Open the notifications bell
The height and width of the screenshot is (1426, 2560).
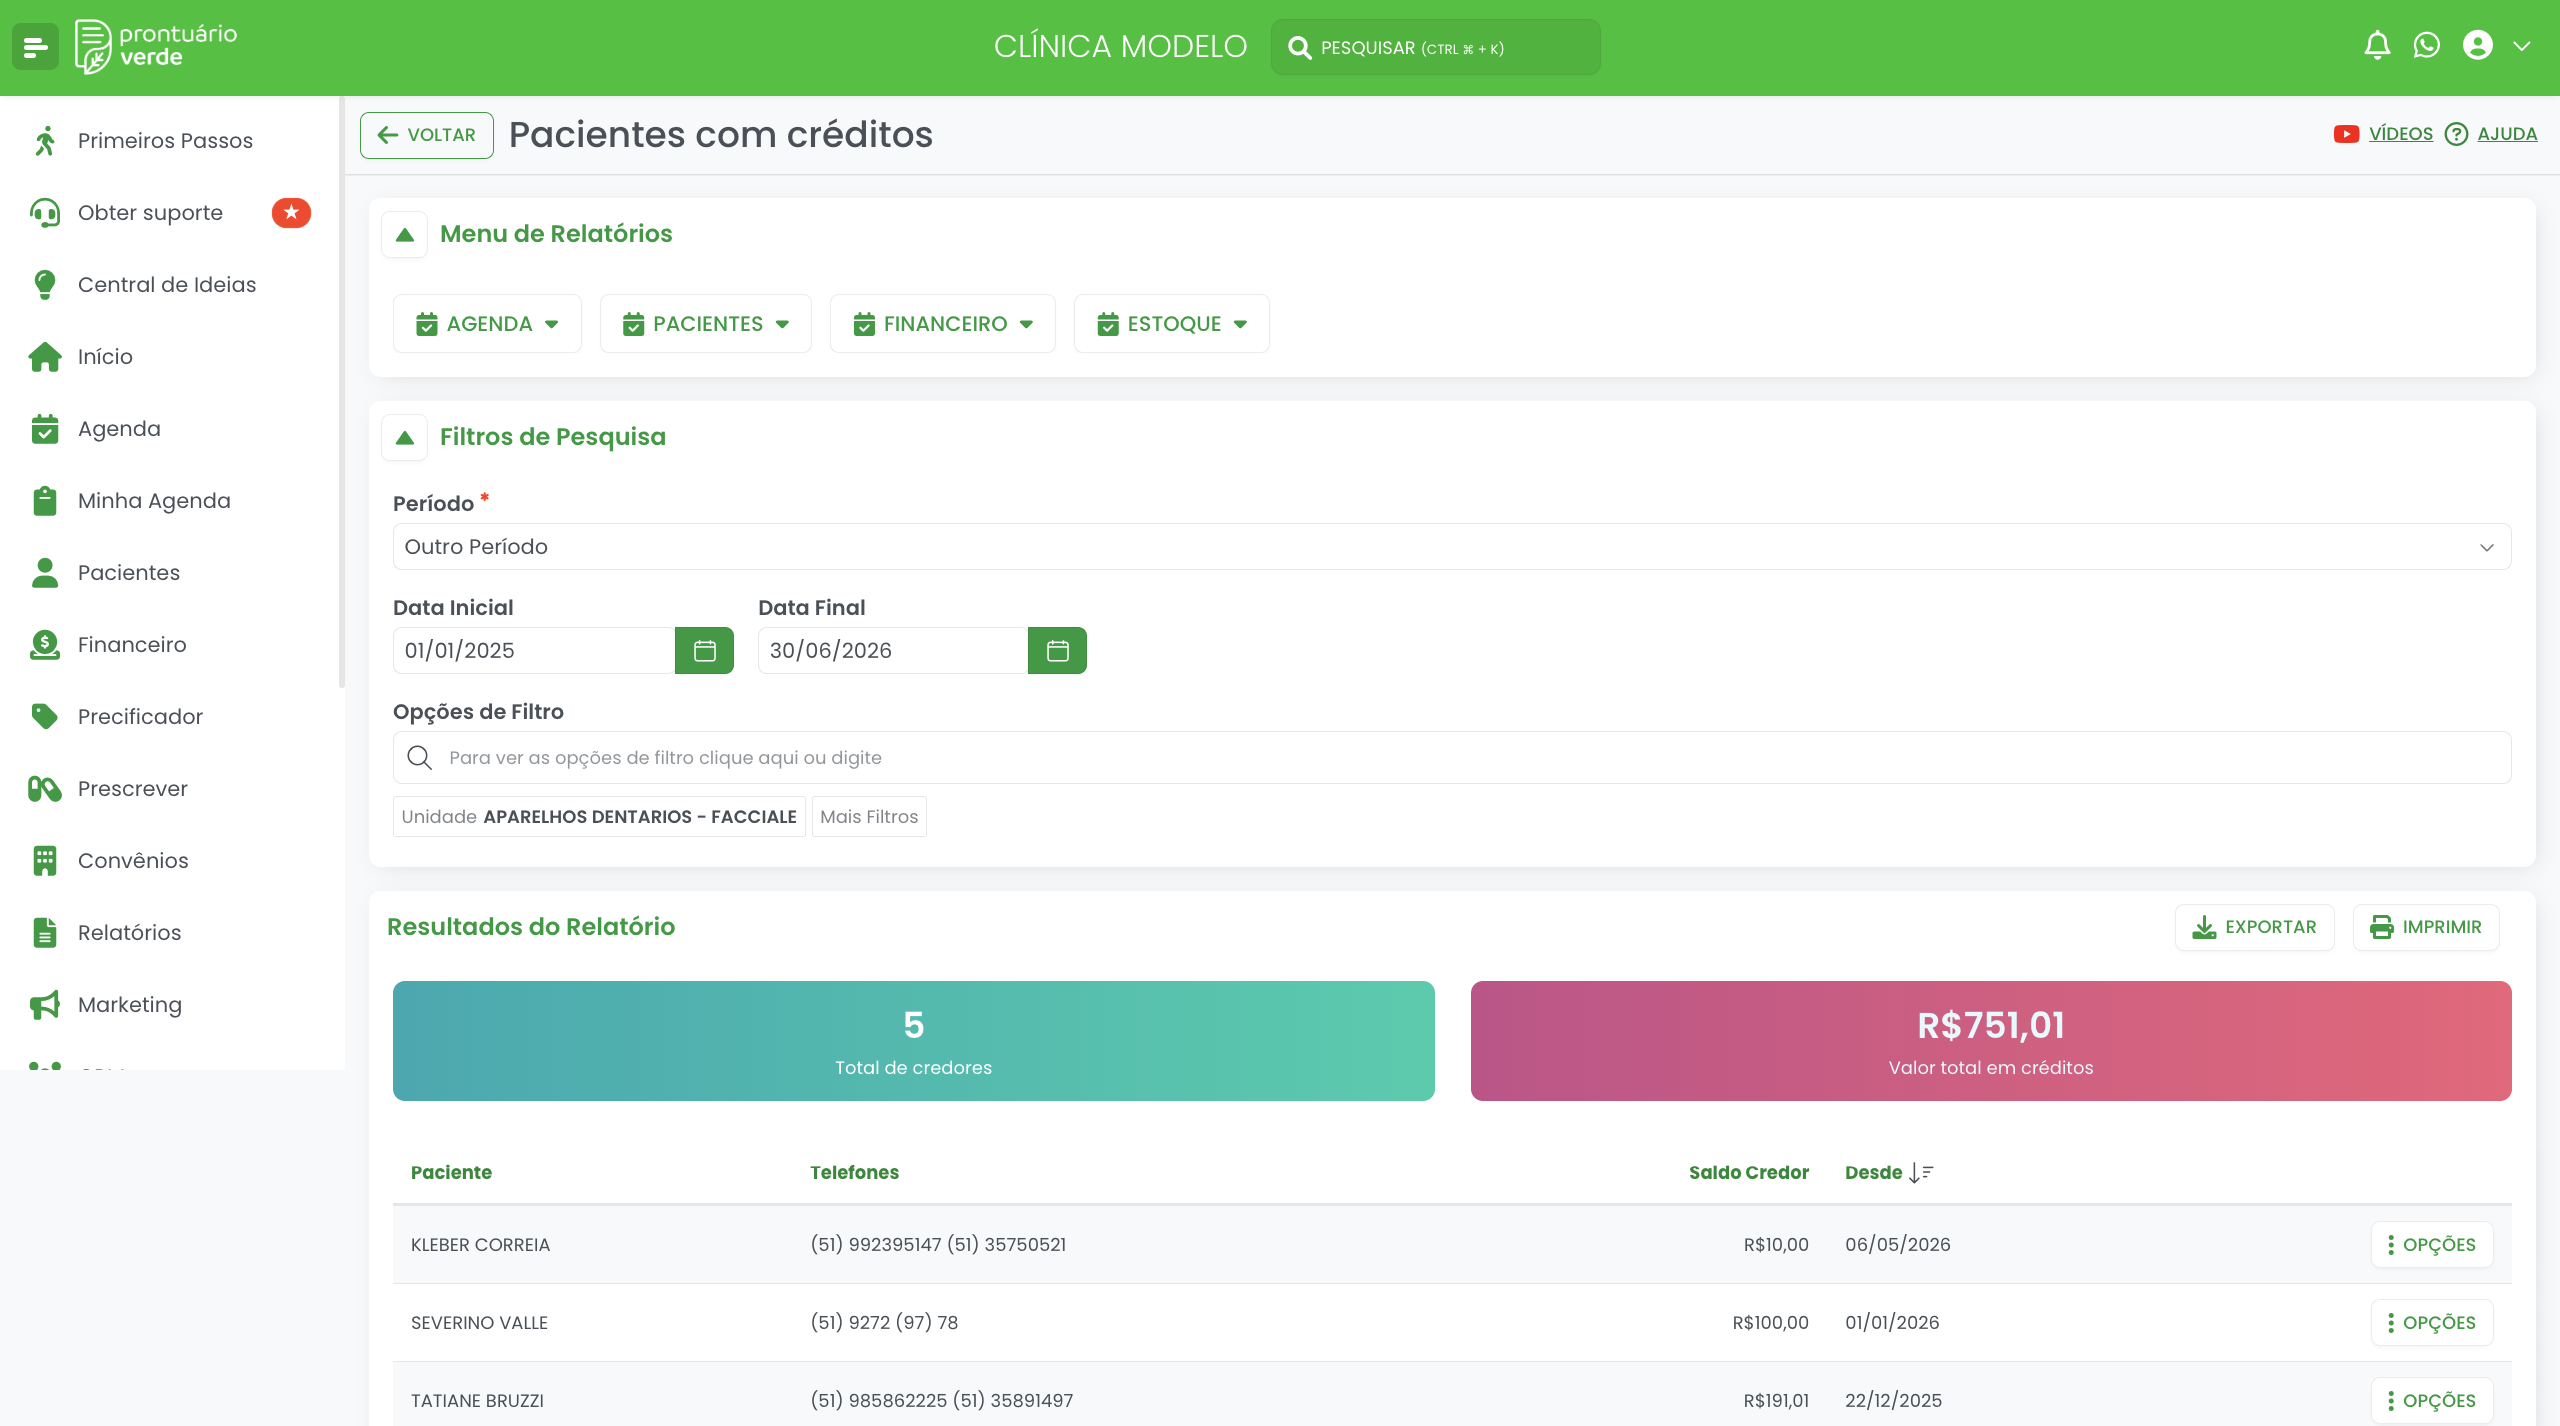(x=2377, y=46)
